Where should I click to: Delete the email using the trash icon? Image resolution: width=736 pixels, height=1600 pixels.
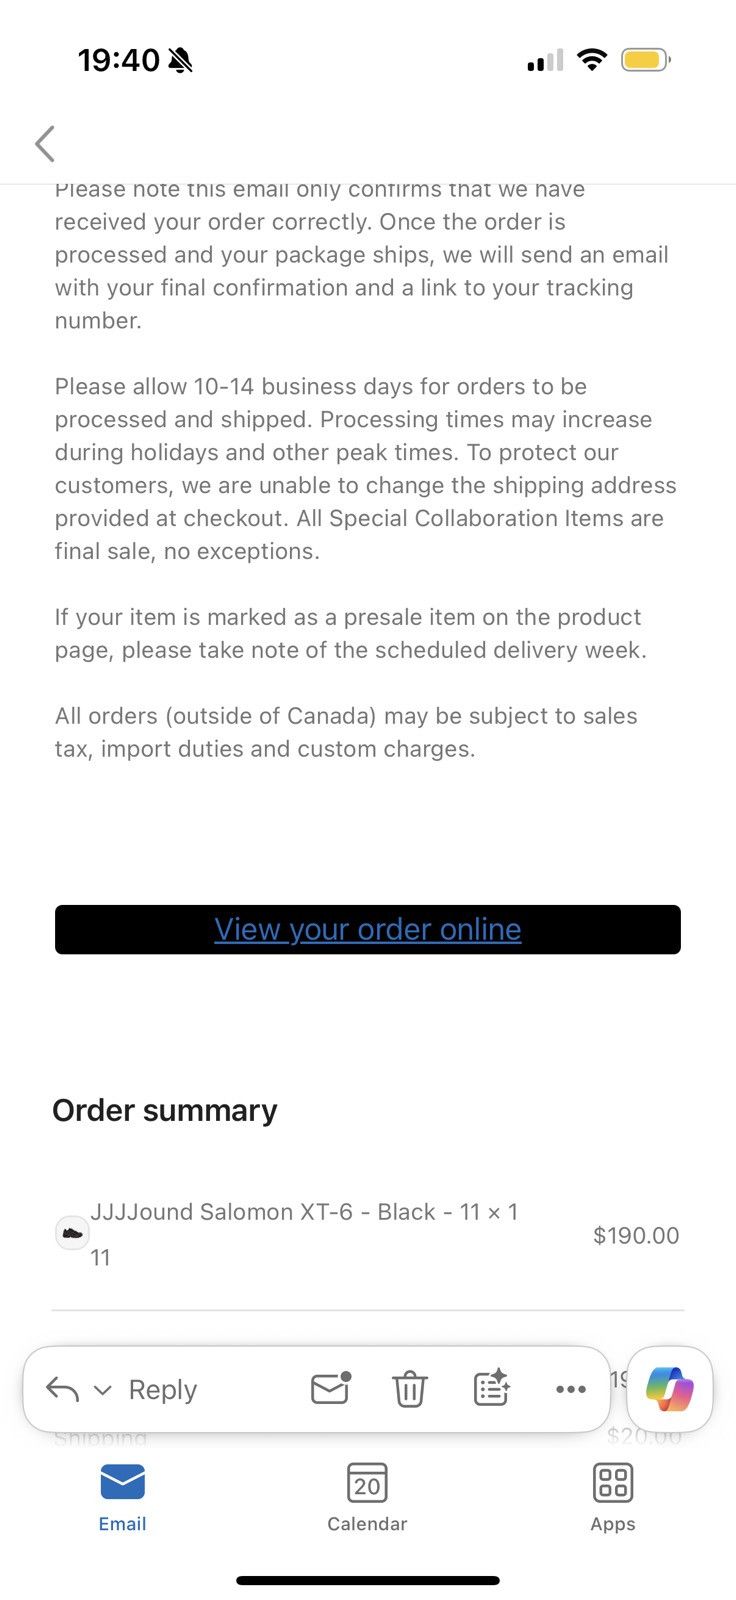click(x=409, y=1389)
